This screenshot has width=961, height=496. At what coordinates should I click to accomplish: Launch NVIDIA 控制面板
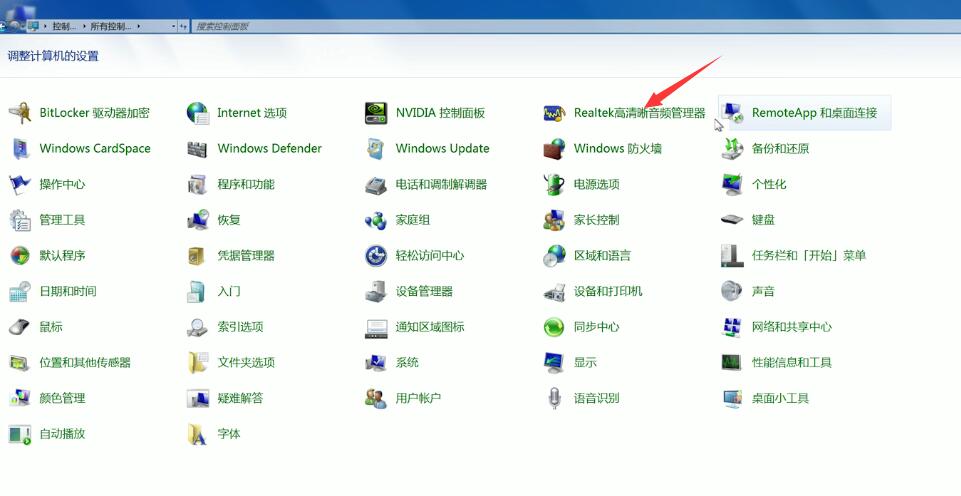(425, 113)
